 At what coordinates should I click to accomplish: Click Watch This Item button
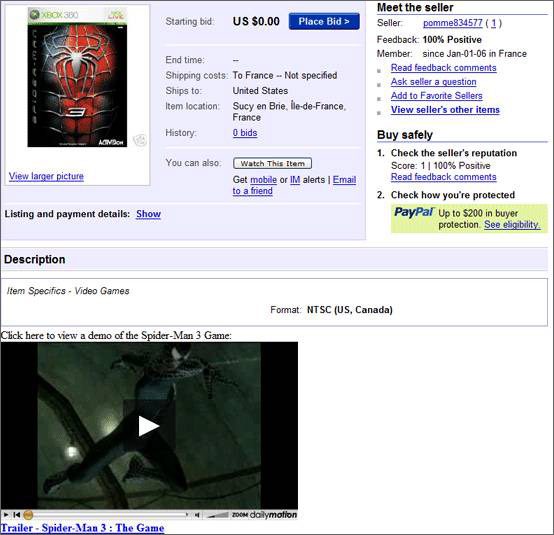[272, 163]
